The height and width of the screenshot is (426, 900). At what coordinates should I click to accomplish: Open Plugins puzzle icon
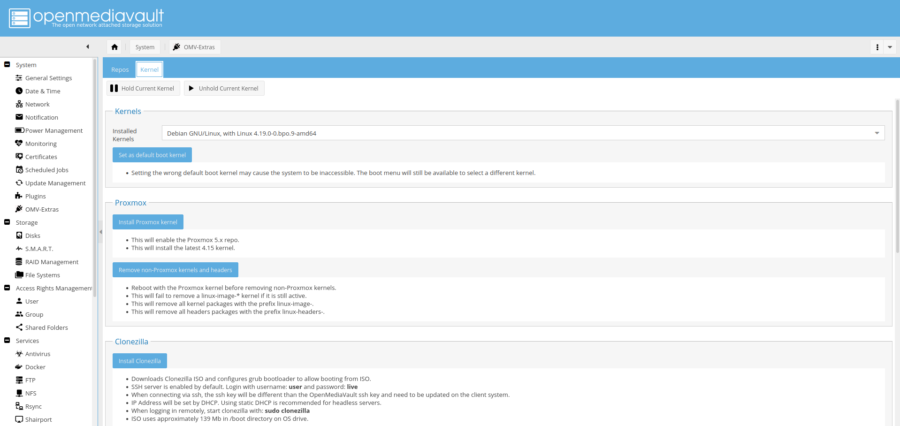pyautogui.click(x=19, y=196)
